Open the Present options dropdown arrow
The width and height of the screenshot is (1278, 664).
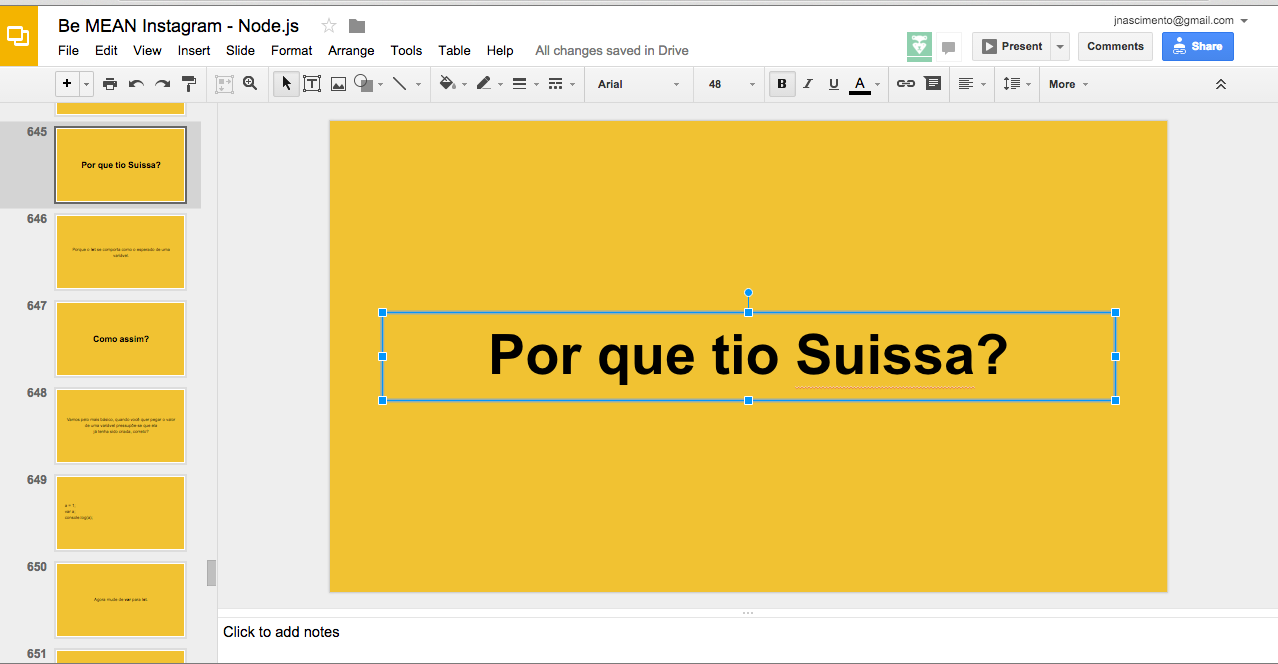click(x=1060, y=46)
